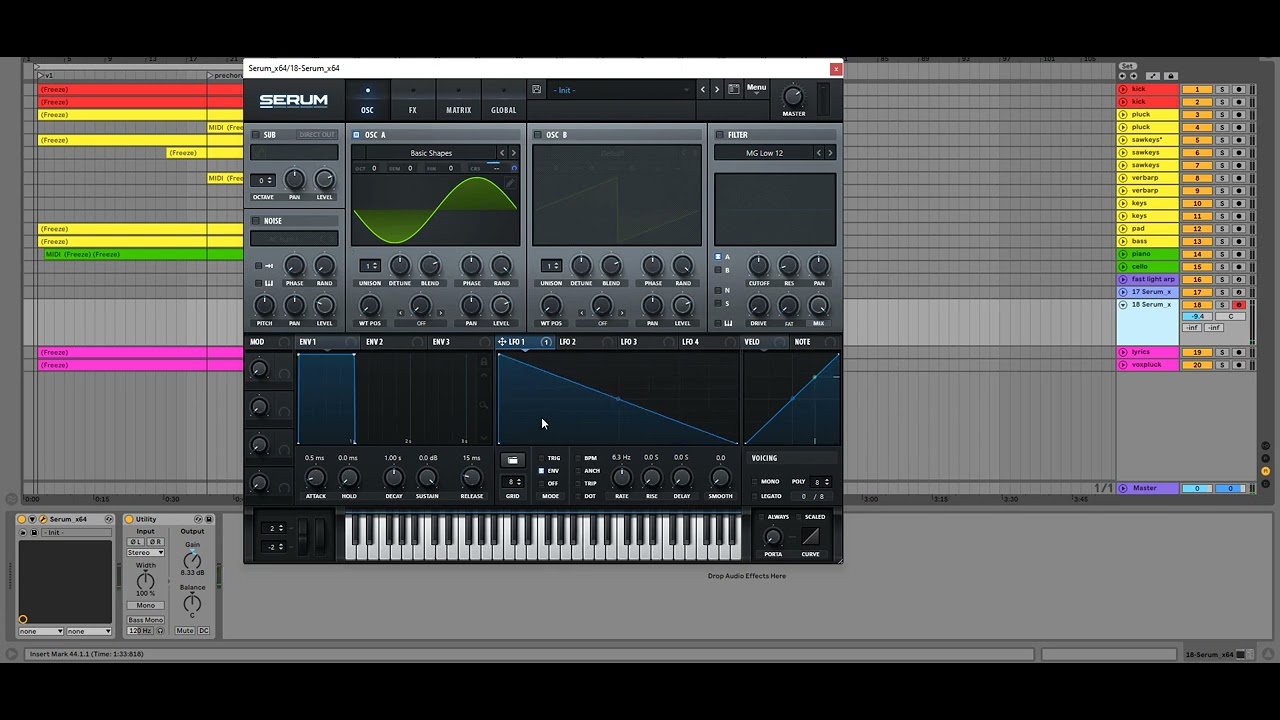Image resolution: width=1280 pixels, height=720 pixels.
Task: Click the lock icon above Ableton track list
Action: click(x=1171, y=76)
